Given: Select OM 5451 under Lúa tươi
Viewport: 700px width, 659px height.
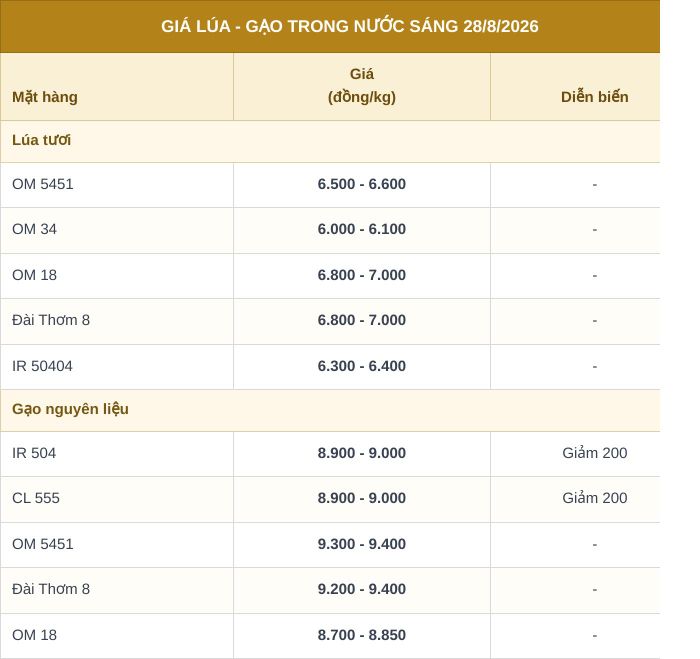Looking at the screenshot, I should [42, 184].
